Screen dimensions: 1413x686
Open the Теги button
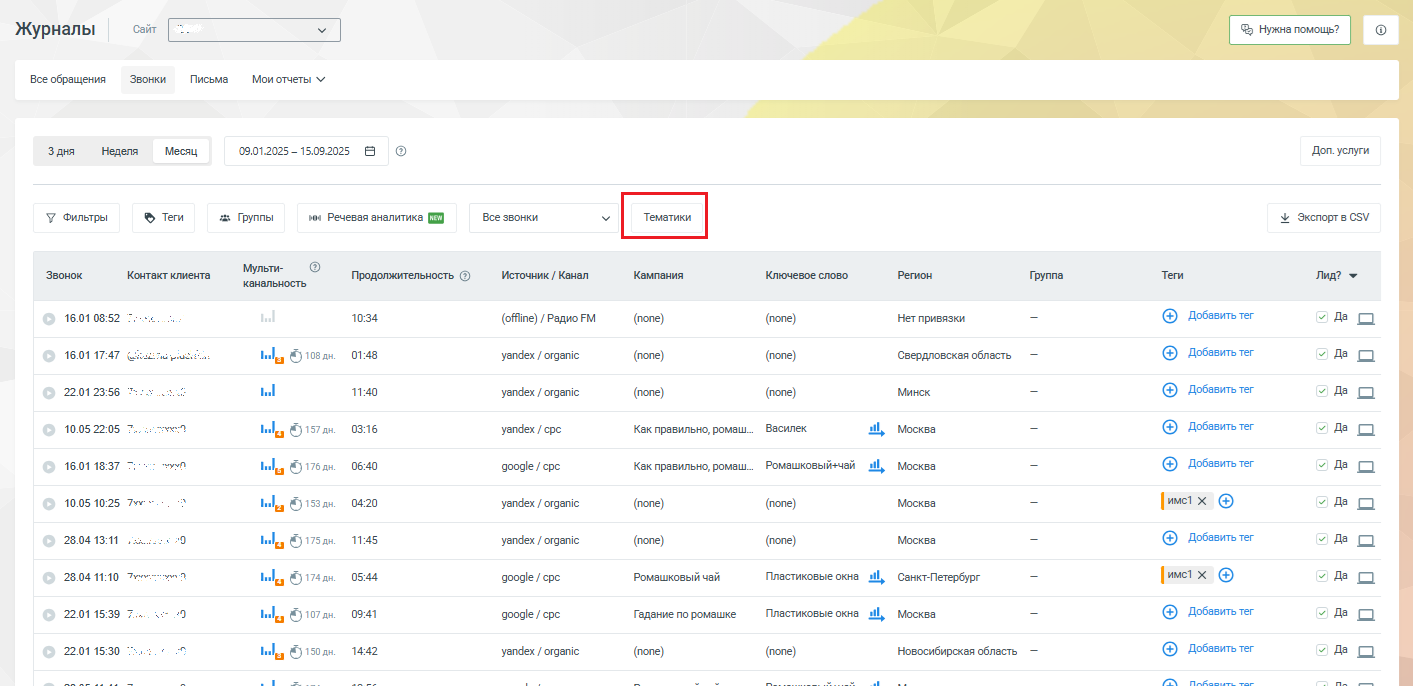[163, 217]
